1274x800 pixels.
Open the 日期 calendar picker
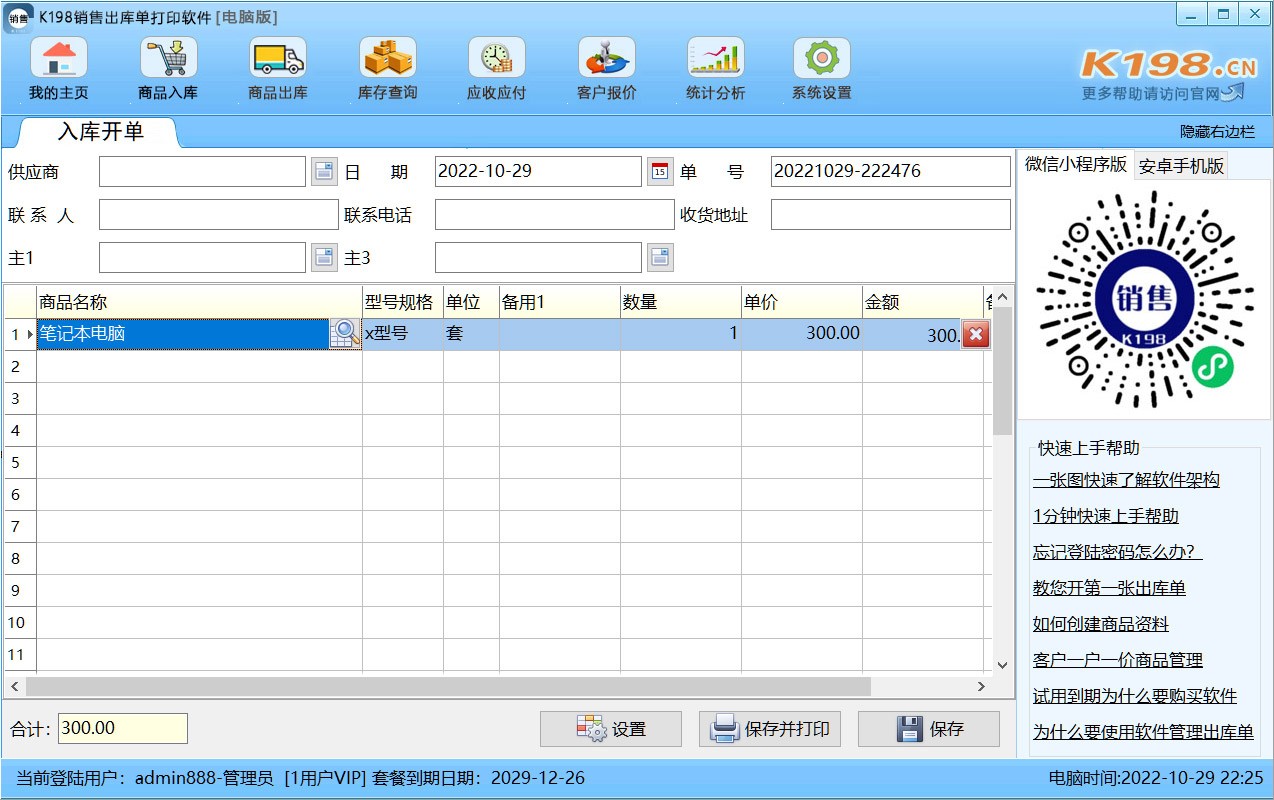660,172
